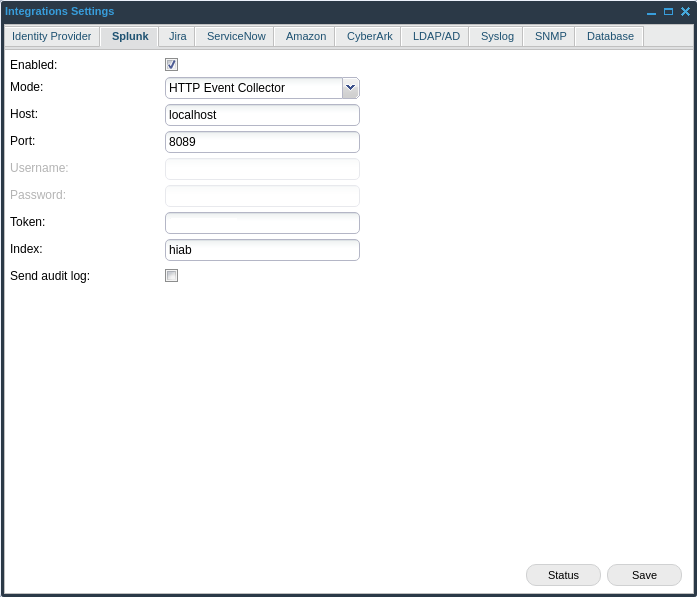Screen dimensions: 697x597
Task: Click the empty Token input field
Action: pos(262,223)
